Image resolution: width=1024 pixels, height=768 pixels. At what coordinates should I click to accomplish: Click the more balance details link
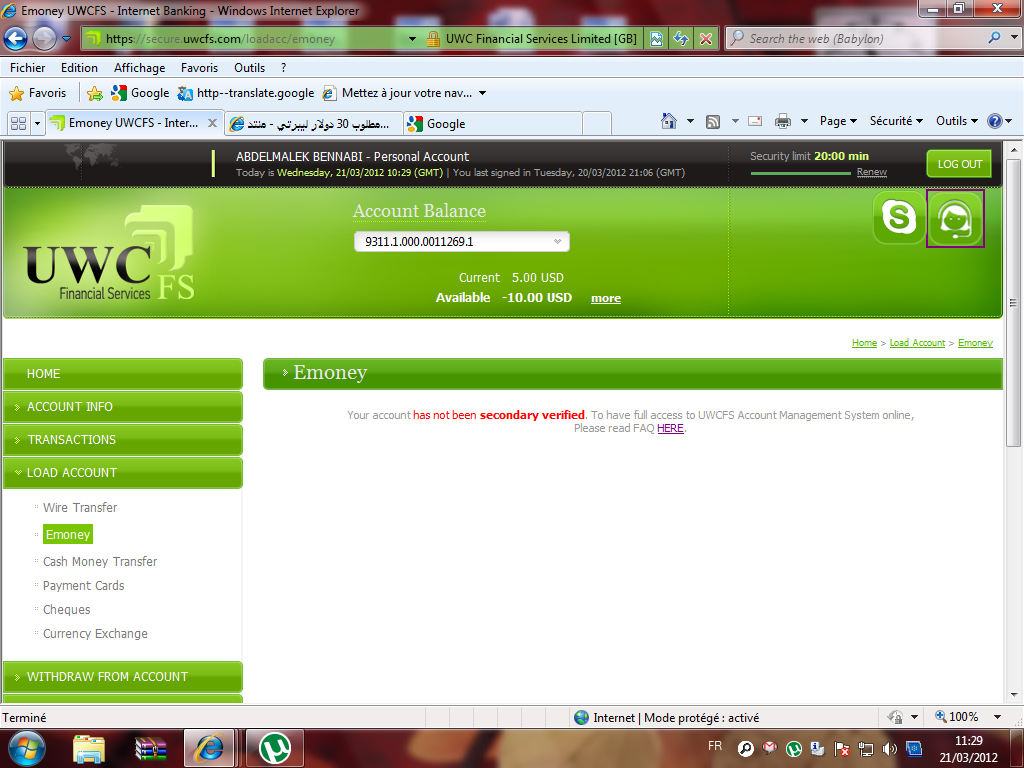click(x=606, y=298)
